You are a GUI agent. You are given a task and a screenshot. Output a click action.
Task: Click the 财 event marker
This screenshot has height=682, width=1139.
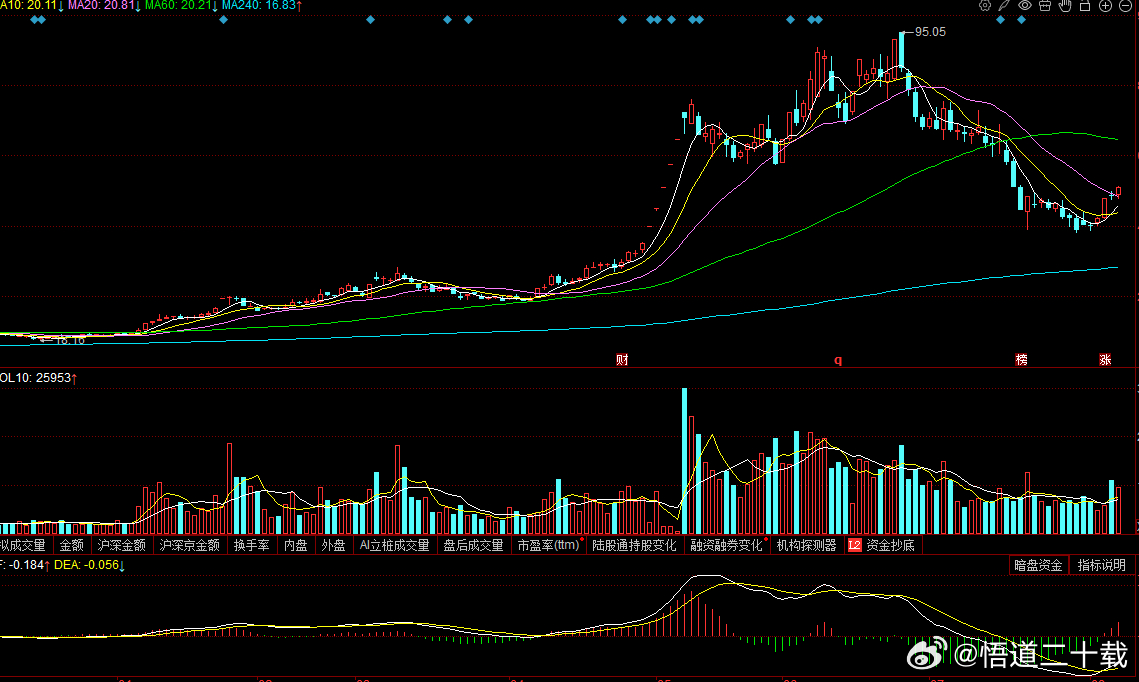tap(622, 360)
